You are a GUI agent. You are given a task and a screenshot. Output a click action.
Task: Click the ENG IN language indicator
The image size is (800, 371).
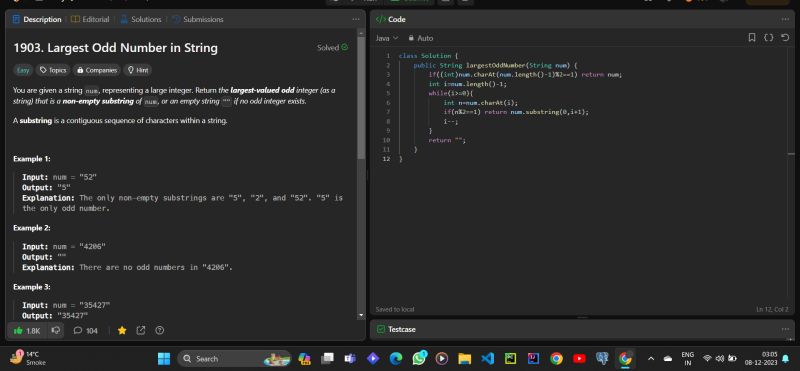(x=687, y=359)
